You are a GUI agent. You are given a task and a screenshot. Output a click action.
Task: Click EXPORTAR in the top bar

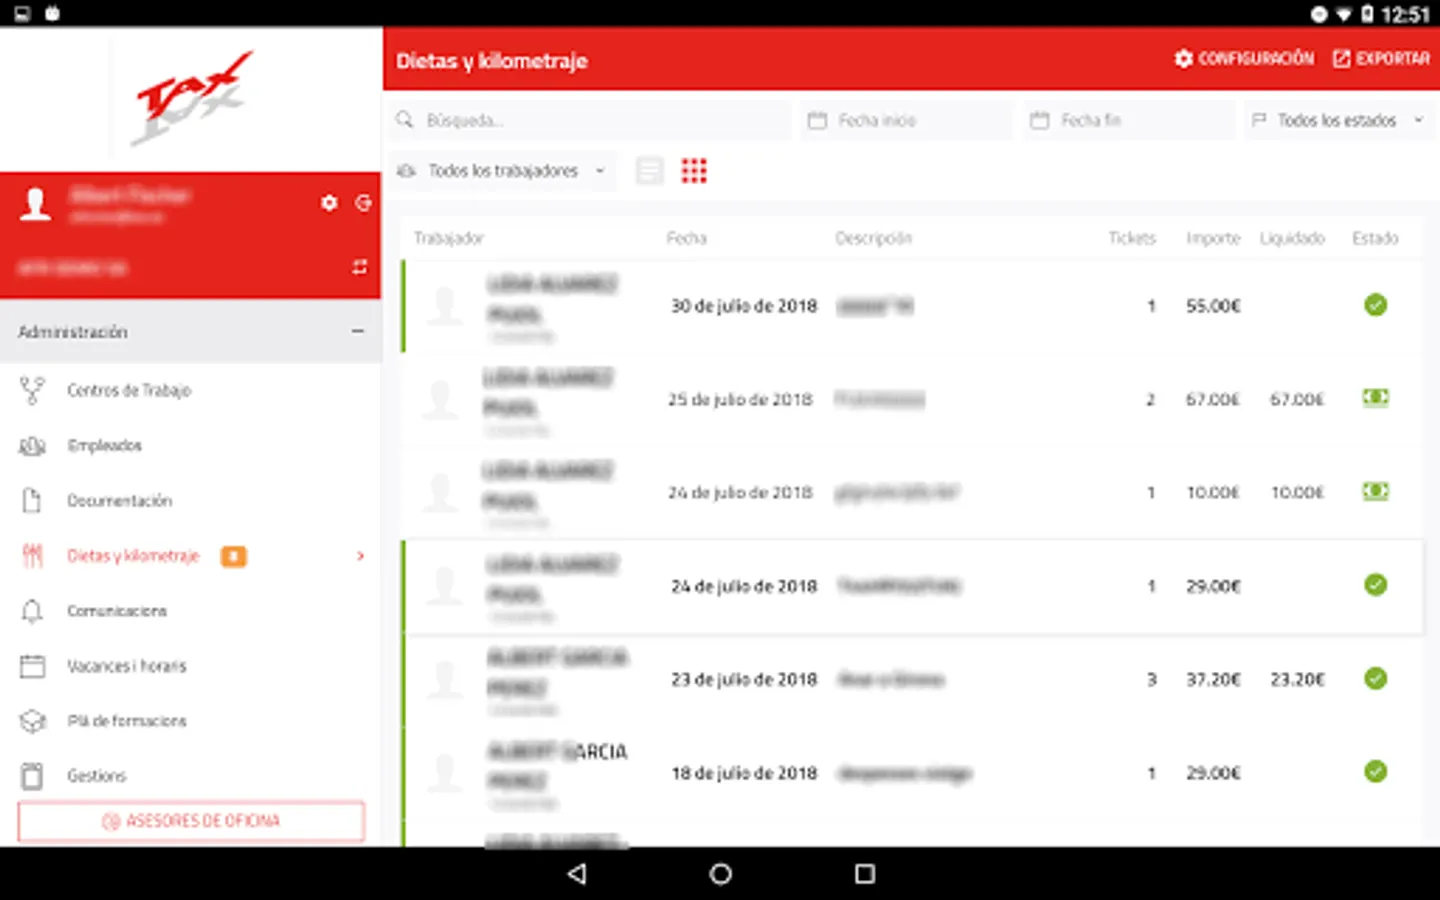pyautogui.click(x=1380, y=59)
